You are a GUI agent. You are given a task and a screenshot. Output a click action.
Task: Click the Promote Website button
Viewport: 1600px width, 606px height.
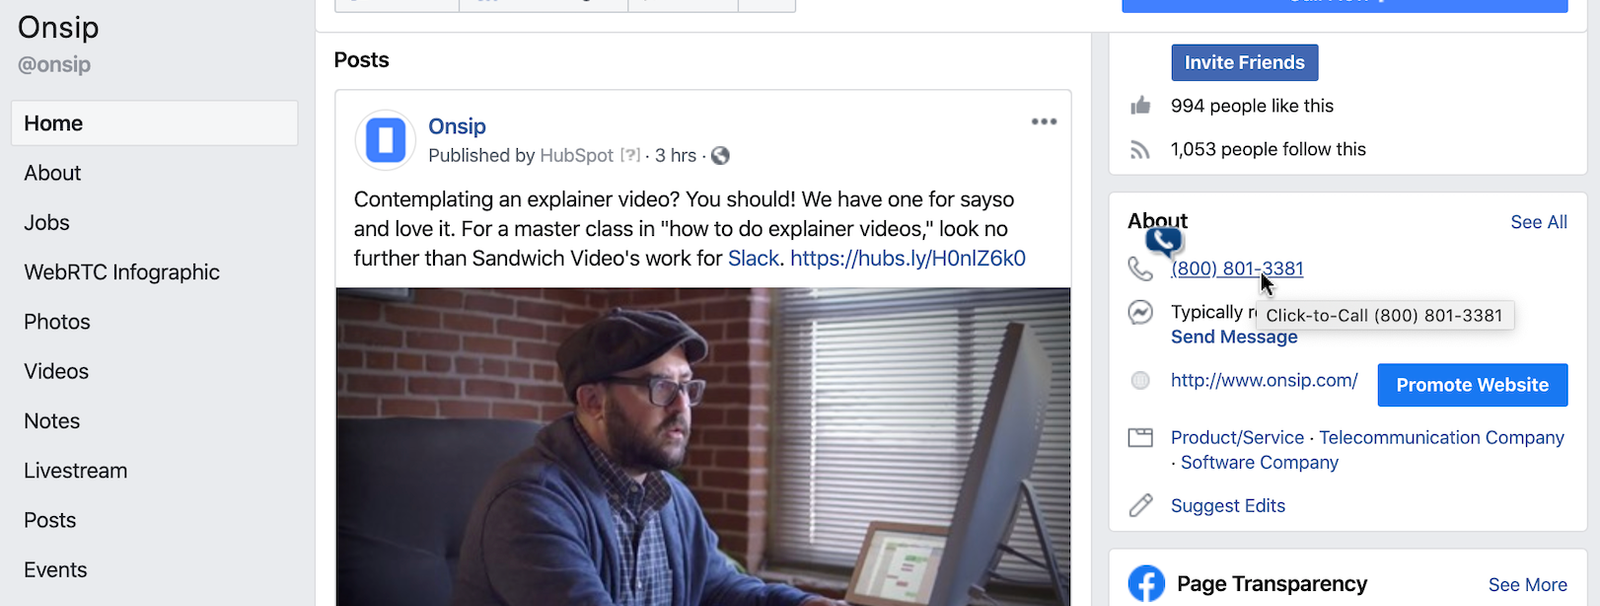click(x=1472, y=385)
